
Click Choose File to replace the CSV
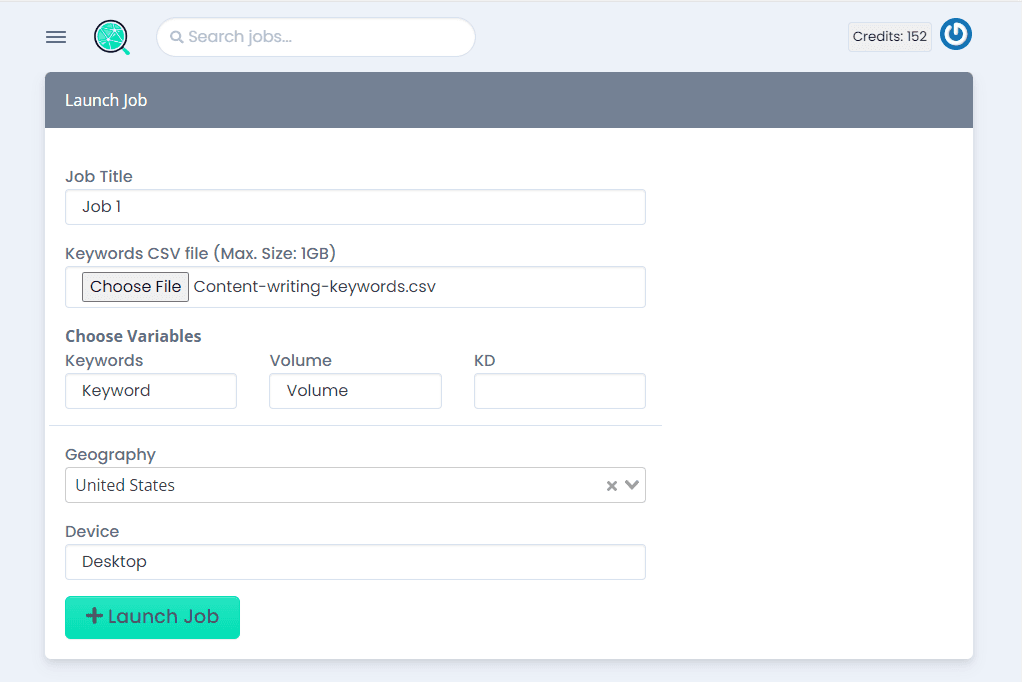[135, 286]
